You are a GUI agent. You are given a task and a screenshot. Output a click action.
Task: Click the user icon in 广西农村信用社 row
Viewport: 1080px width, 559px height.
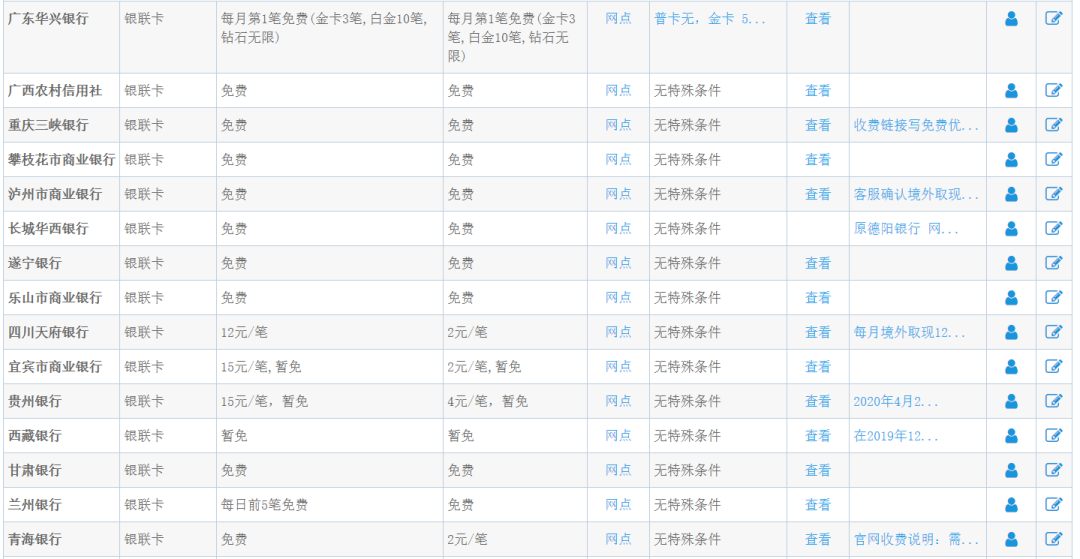point(1011,91)
